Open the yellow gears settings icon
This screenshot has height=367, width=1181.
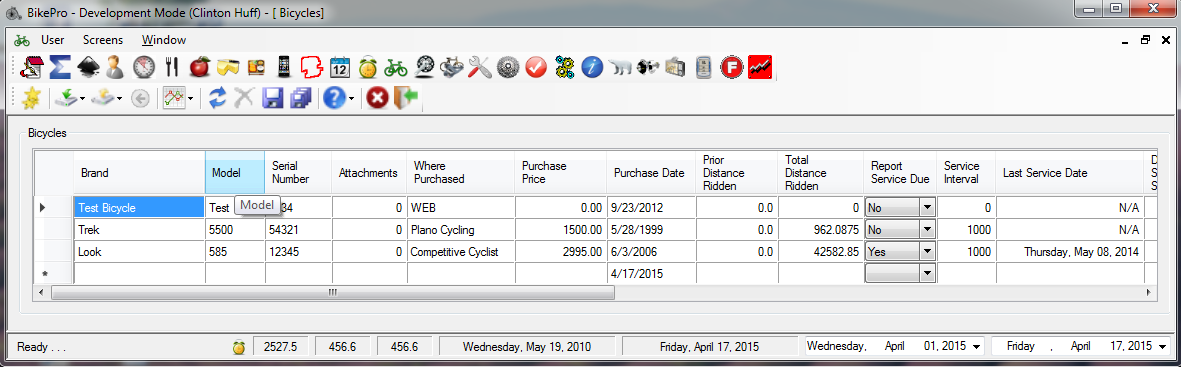[566, 68]
